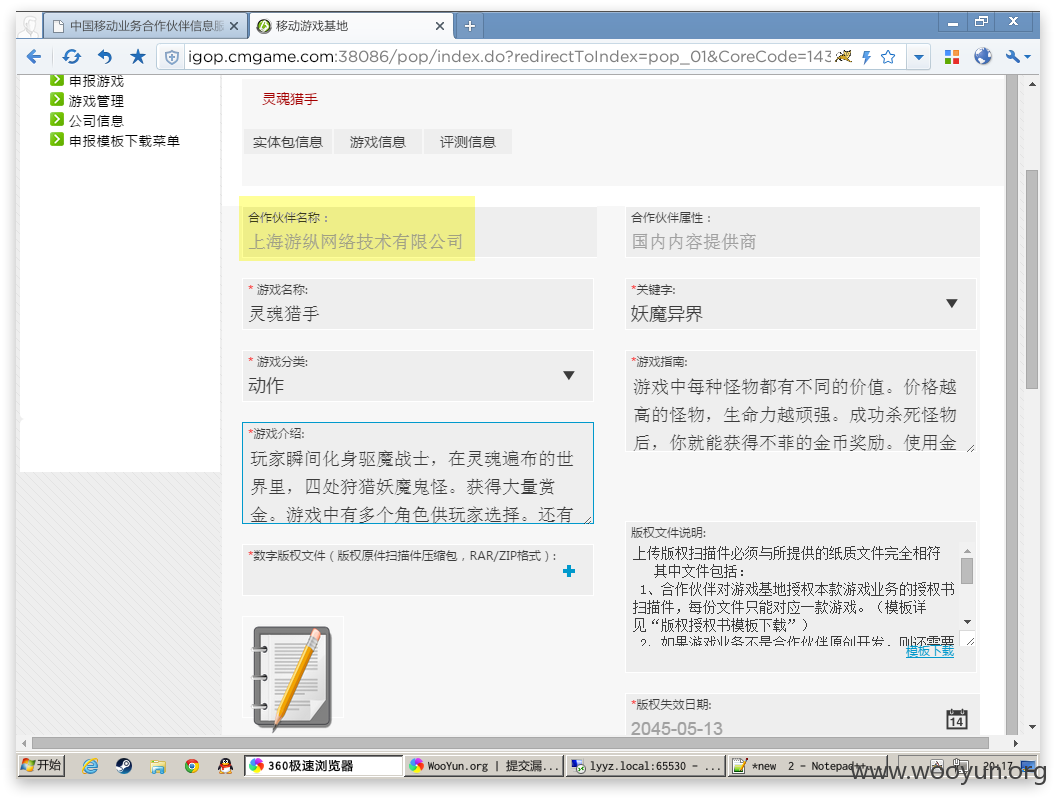Click the page vertical scrollbar thumb
This screenshot has height=800, width=1056.
pyautogui.click(x=1032, y=279)
